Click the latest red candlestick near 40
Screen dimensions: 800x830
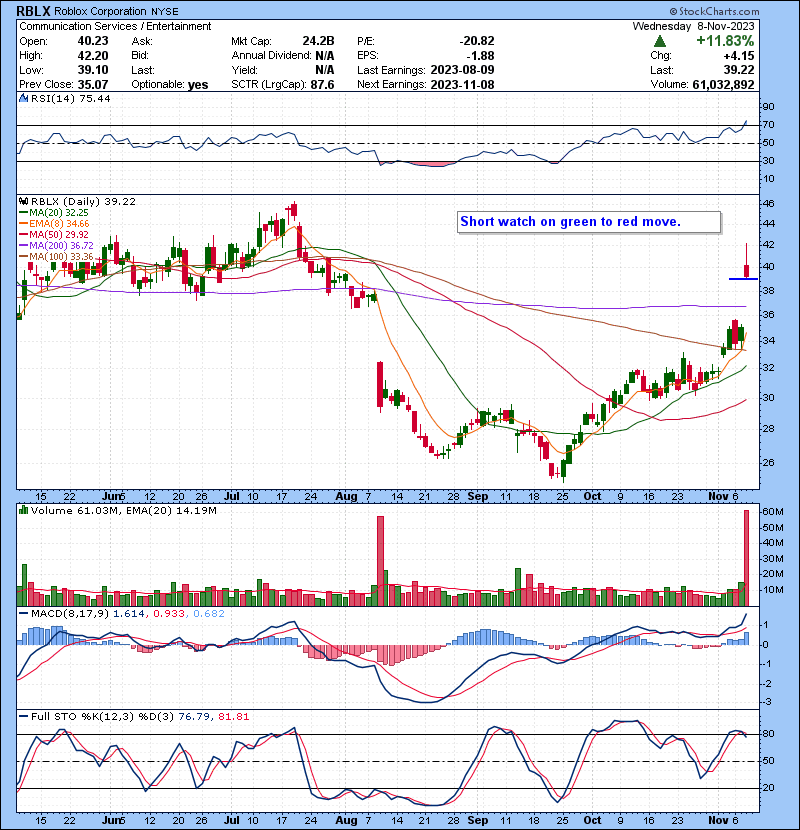747,270
